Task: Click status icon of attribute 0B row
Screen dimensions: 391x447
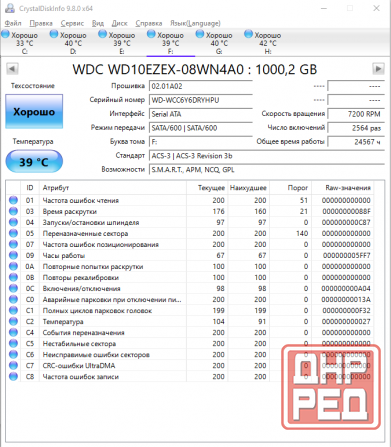Action: point(13,277)
